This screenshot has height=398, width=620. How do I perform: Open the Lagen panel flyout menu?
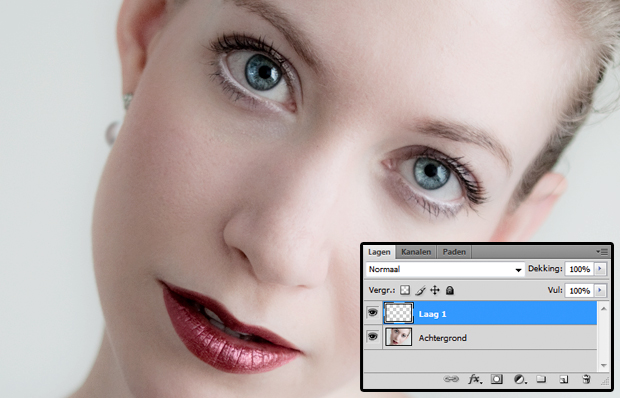[602, 251]
